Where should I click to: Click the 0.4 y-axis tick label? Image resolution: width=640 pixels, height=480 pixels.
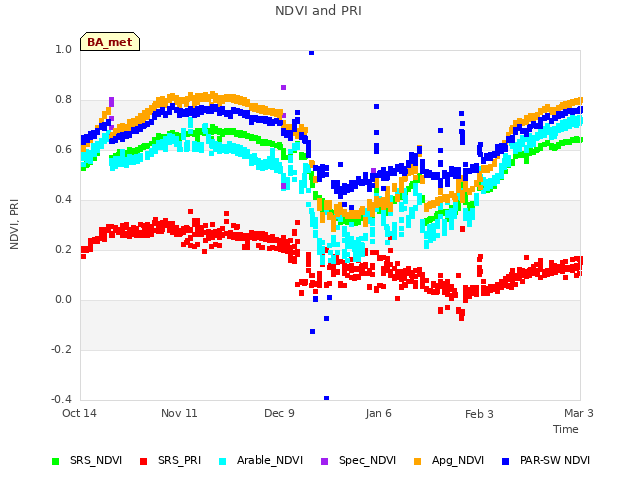coord(63,200)
